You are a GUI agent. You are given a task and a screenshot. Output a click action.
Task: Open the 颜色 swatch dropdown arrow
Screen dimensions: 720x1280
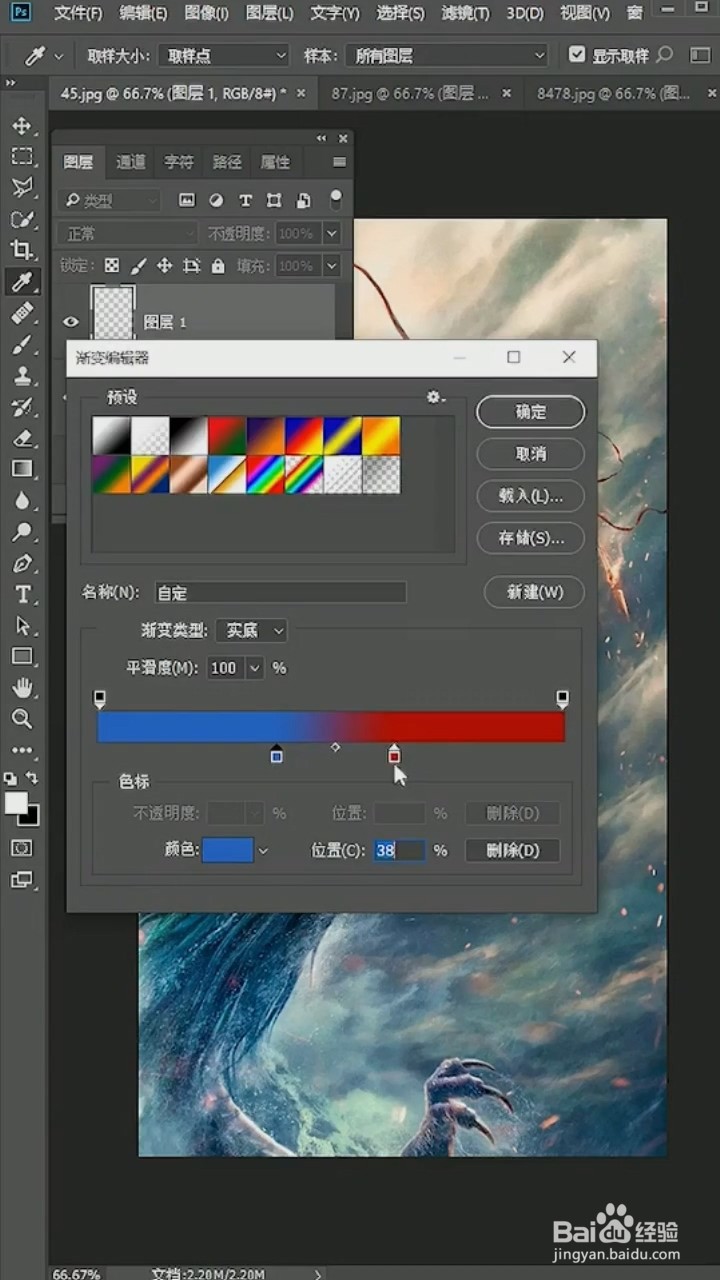(x=264, y=851)
